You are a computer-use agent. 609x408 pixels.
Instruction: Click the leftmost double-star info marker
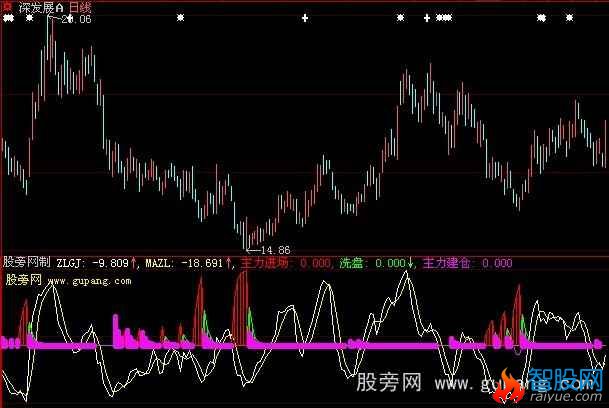point(9,18)
